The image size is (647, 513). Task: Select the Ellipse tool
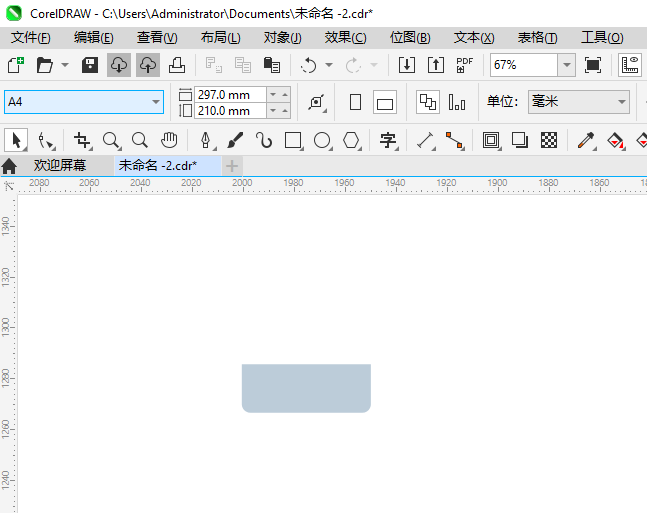[323, 140]
